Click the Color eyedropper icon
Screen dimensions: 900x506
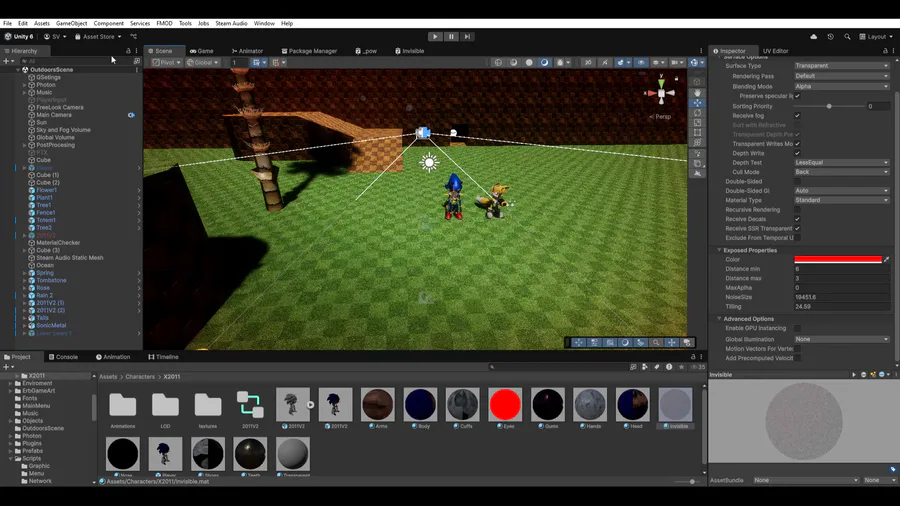coord(886,259)
